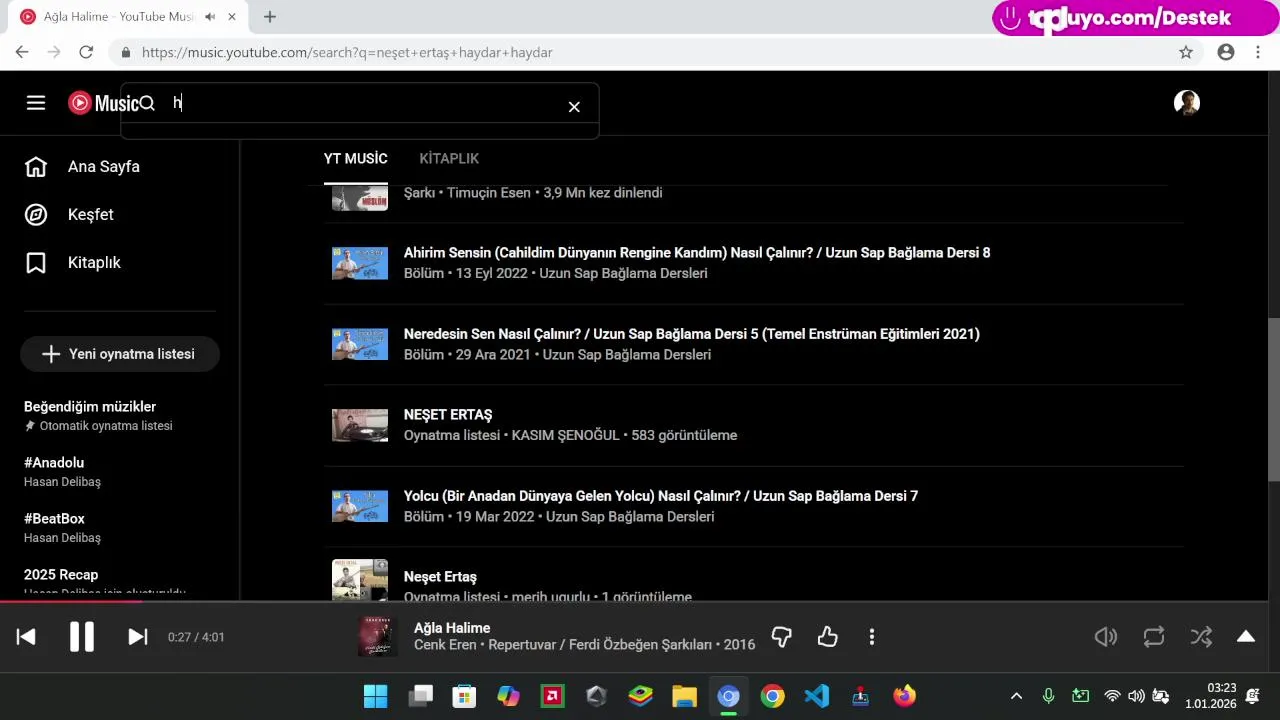Open the taskbar clock and date
The height and width of the screenshot is (720, 1280).
[x=1210, y=696]
